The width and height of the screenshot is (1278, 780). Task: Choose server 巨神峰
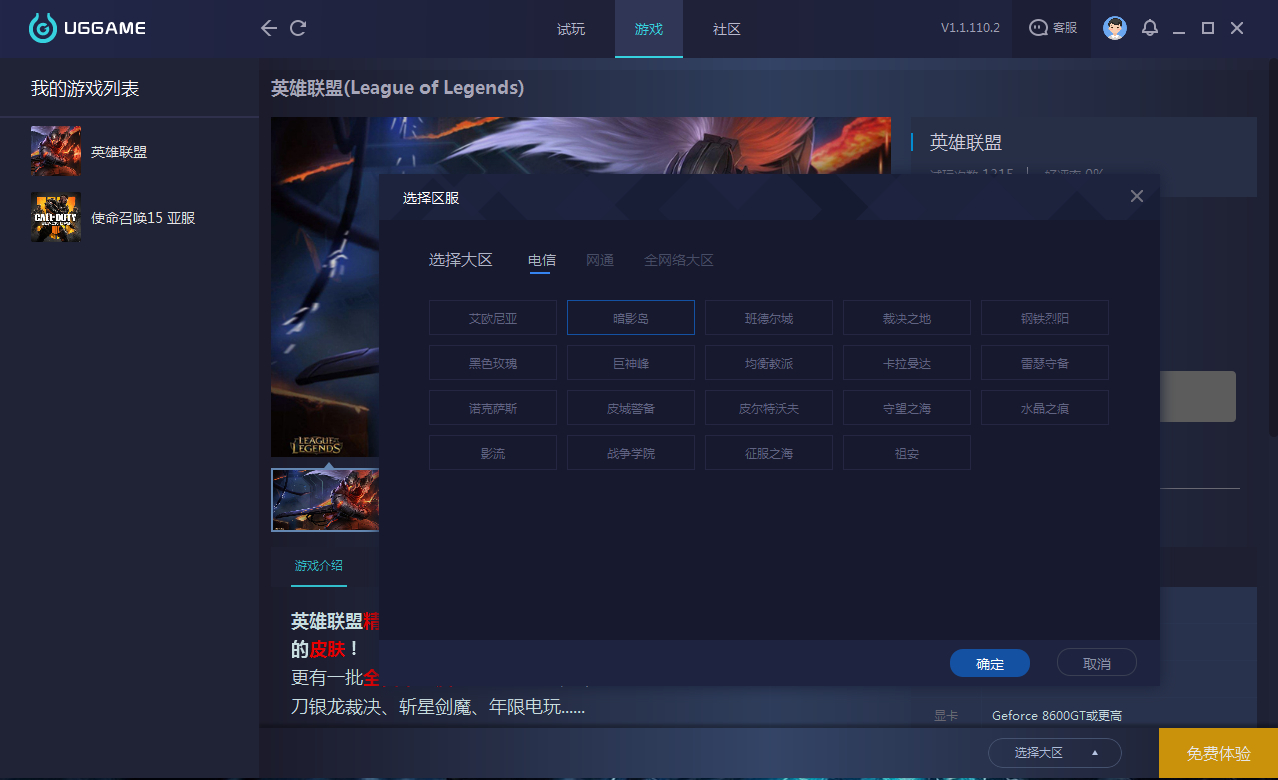coord(631,363)
